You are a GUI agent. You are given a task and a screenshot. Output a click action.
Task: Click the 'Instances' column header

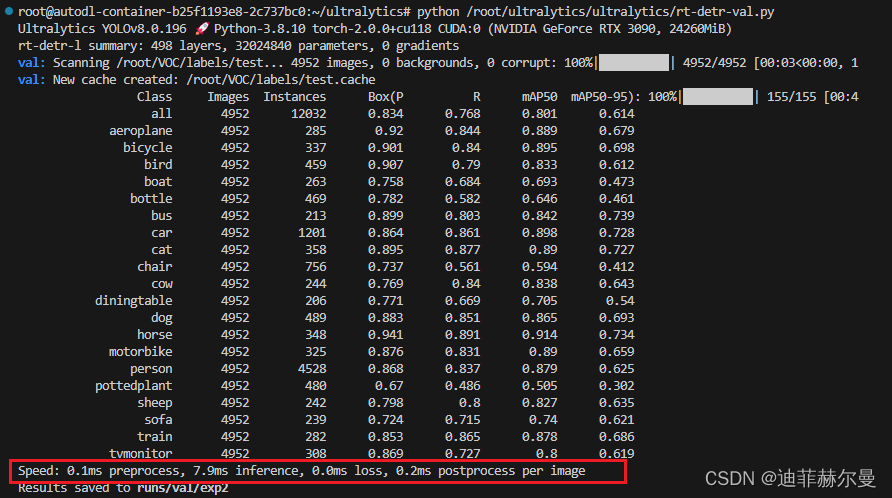(x=294, y=97)
